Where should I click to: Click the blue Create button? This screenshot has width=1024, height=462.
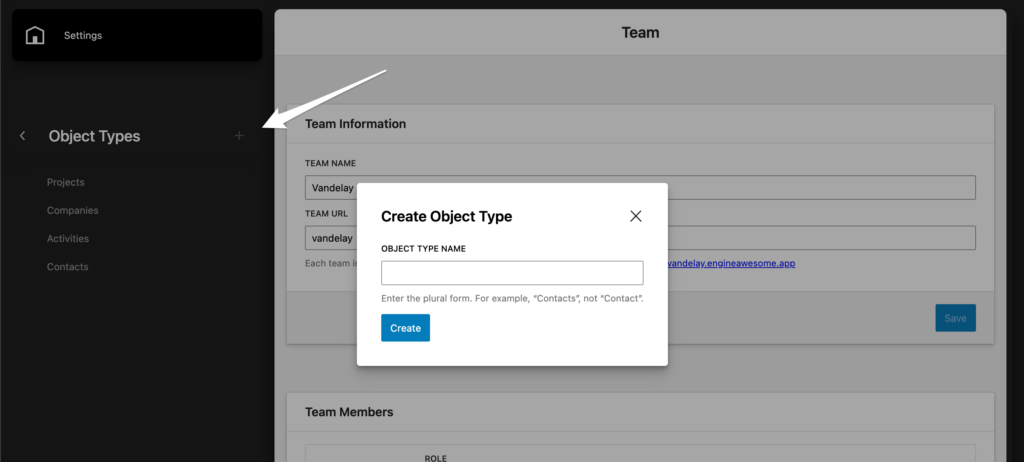(406, 328)
